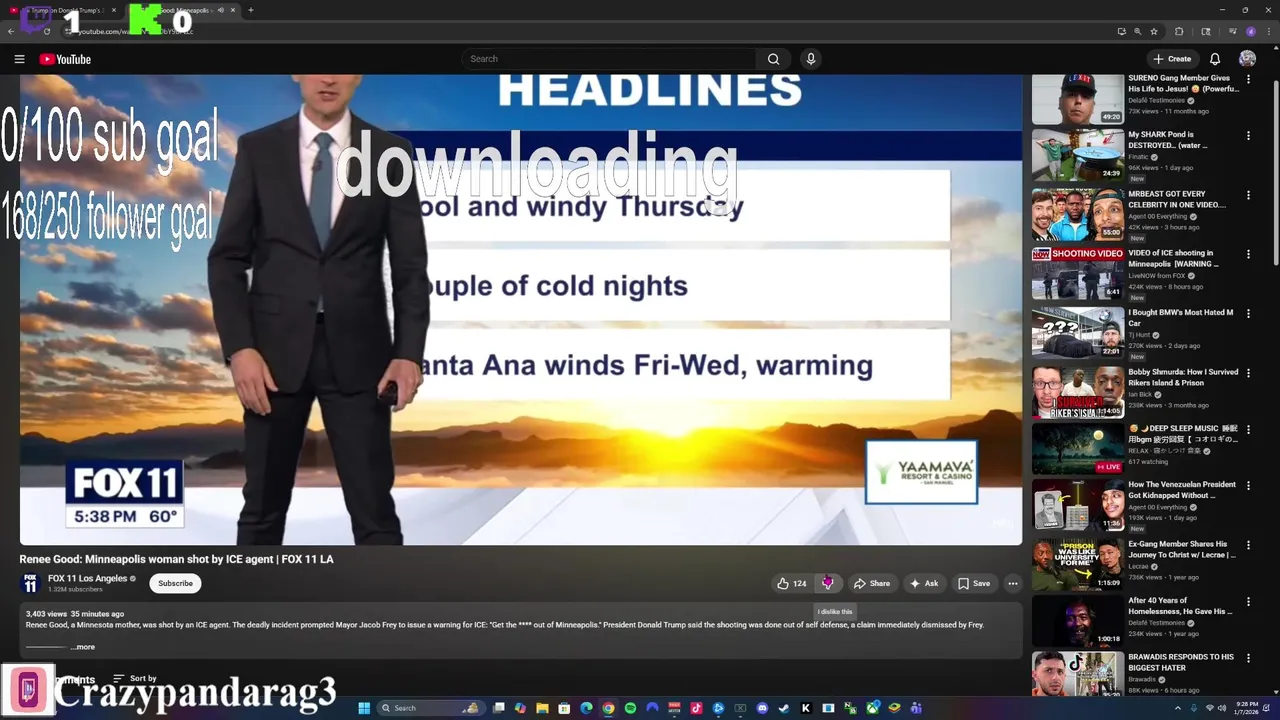Bookmark this page with the star icon
Viewport: 1280px width, 720px height.
(1154, 31)
